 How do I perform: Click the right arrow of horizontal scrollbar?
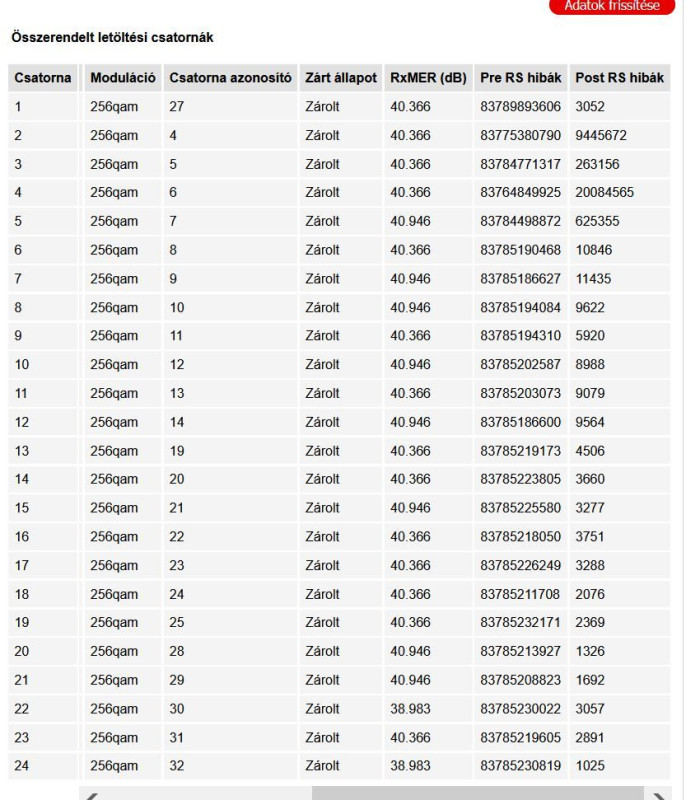(x=658, y=795)
